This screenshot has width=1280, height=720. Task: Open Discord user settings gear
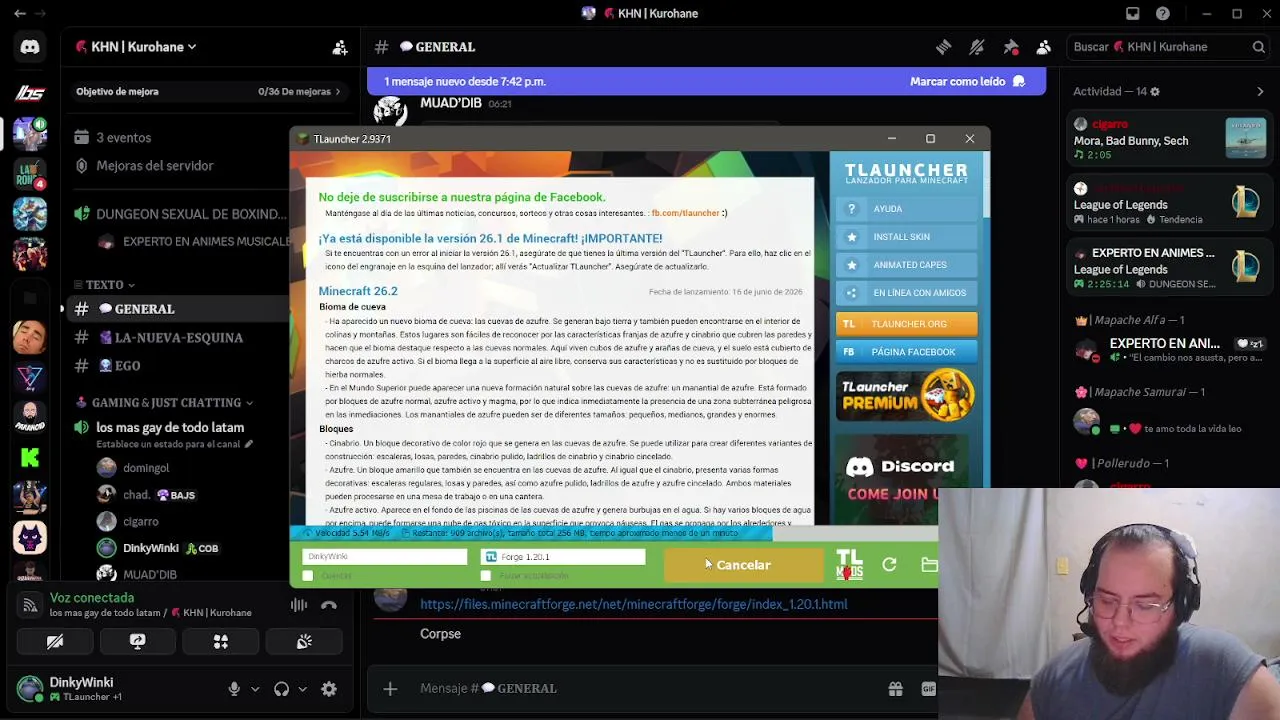(329, 689)
